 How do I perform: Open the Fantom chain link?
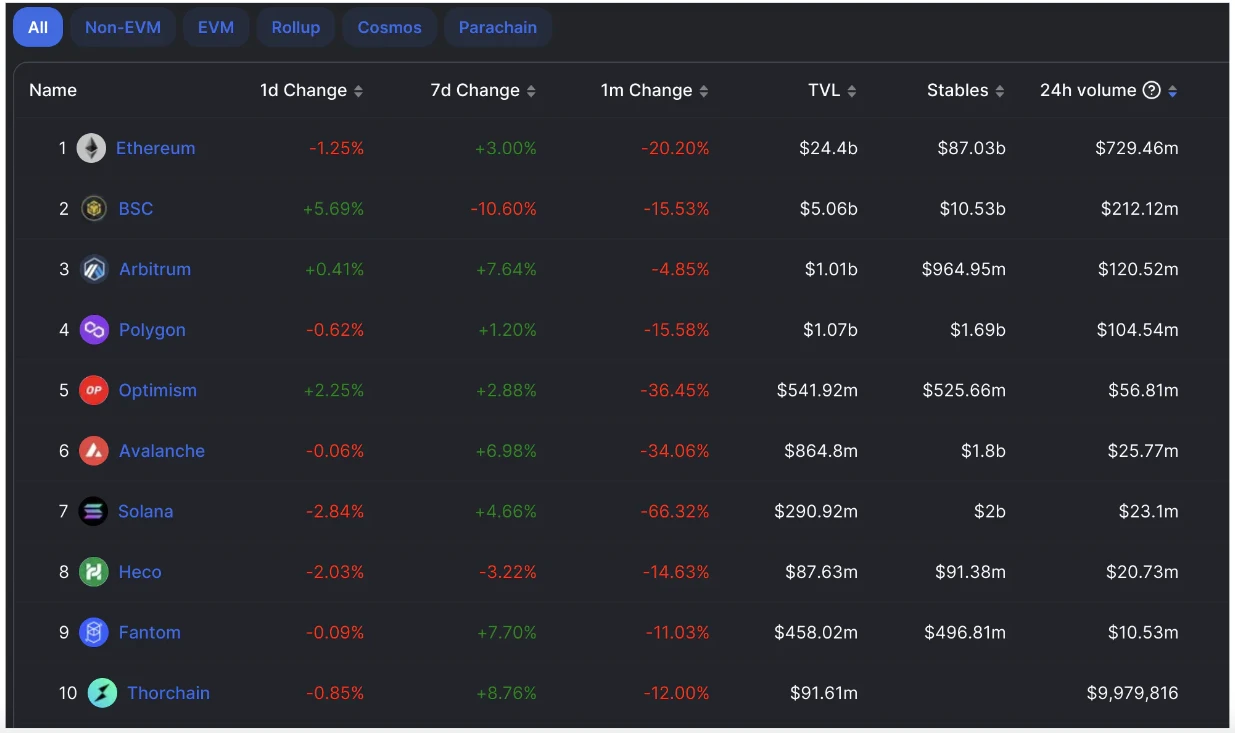tap(150, 632)
